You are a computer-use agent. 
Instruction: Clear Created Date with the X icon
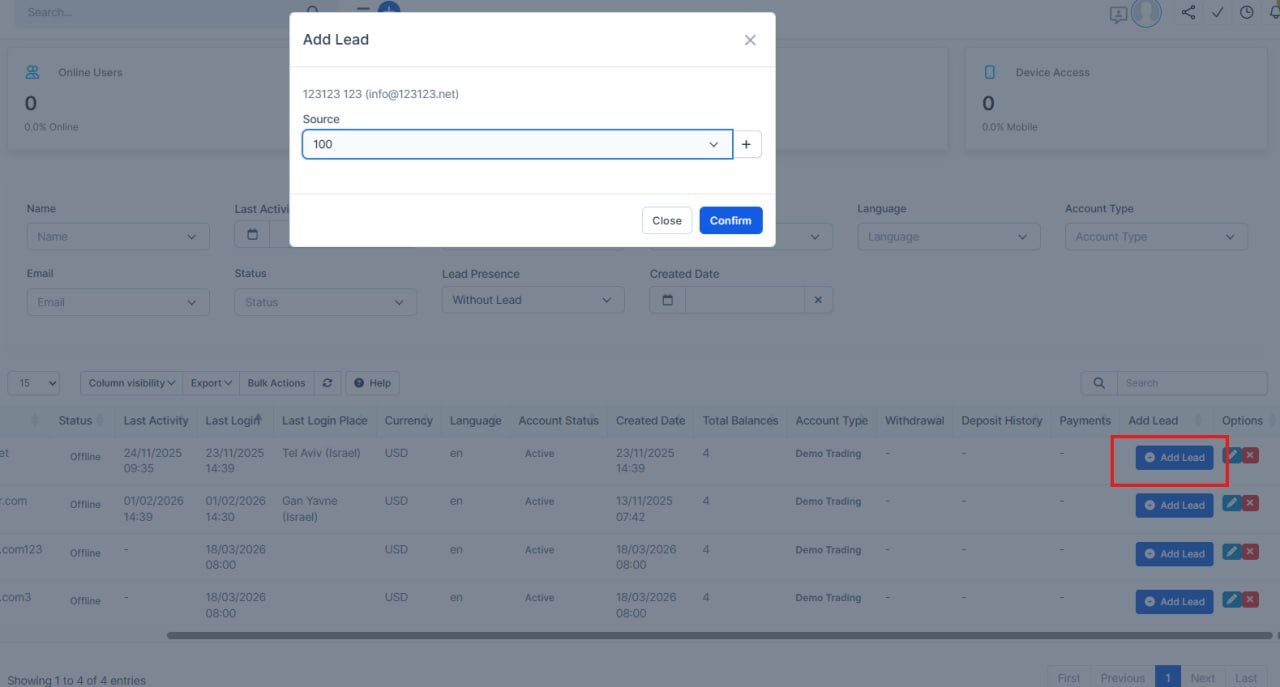click(818, 300)
